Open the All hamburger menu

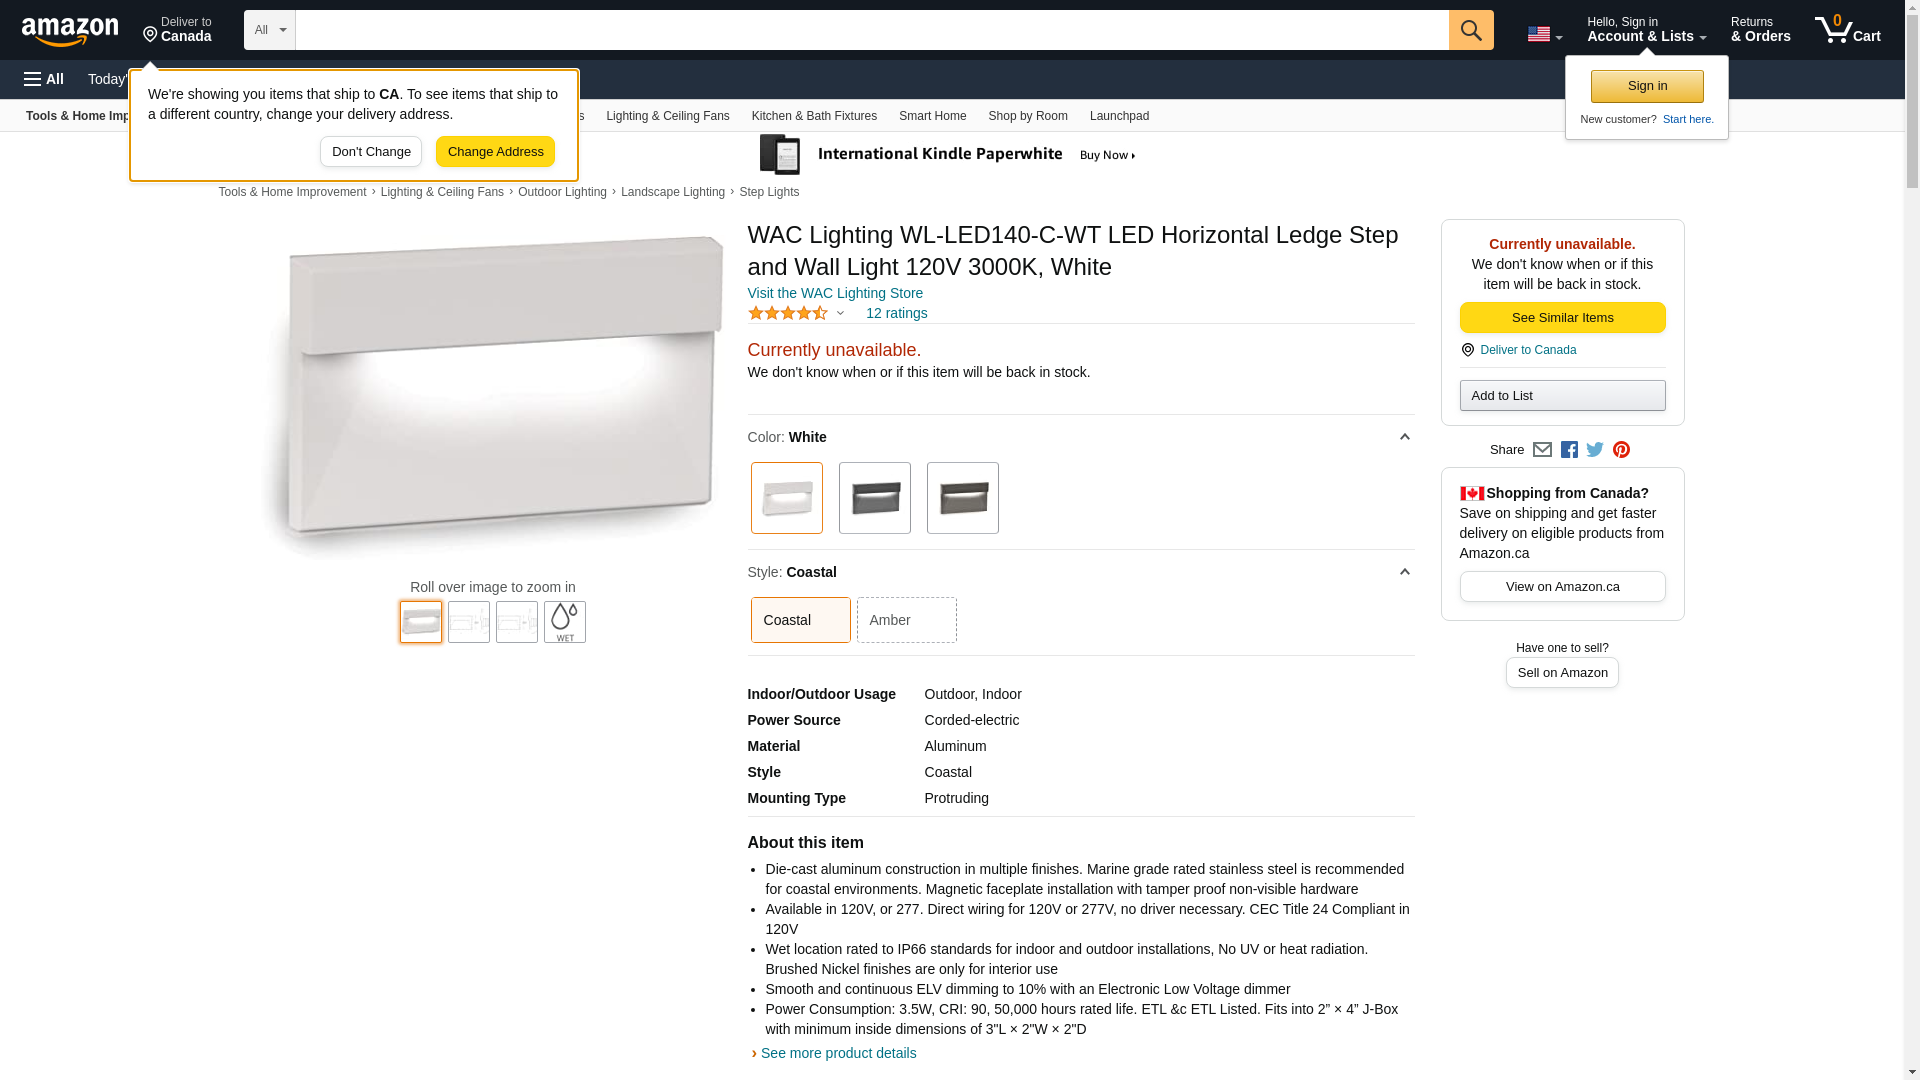pos(44,79)
